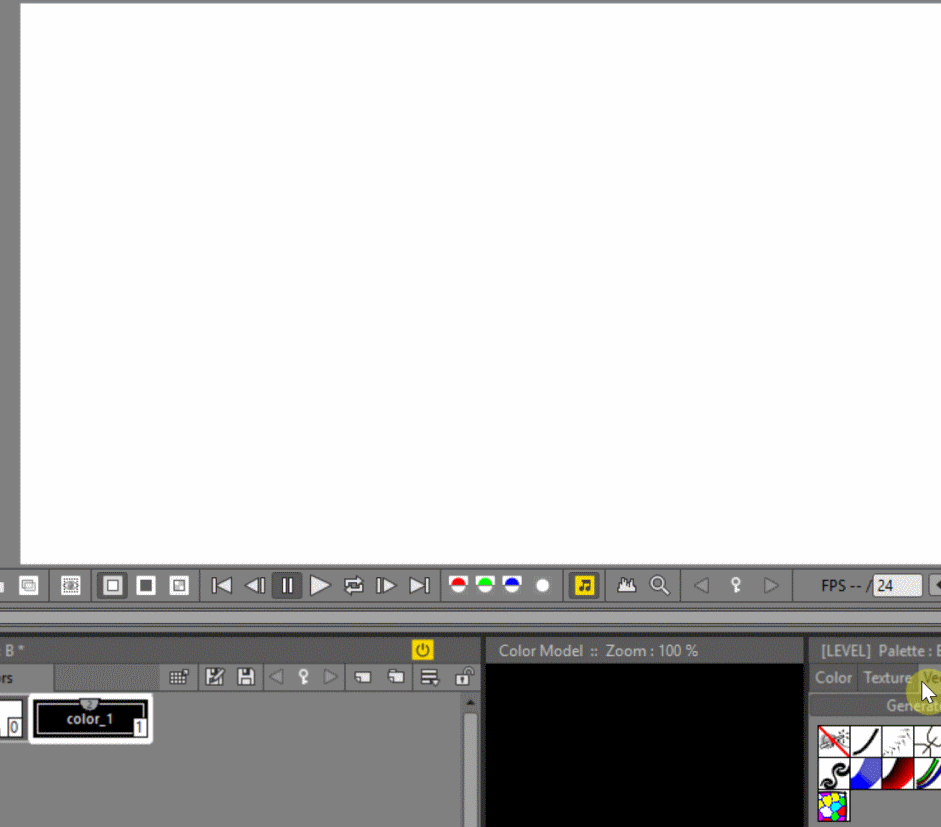941x827 pixels.
Task: Save the level using the floppy disk icon
Action: (x=245, y=677)
